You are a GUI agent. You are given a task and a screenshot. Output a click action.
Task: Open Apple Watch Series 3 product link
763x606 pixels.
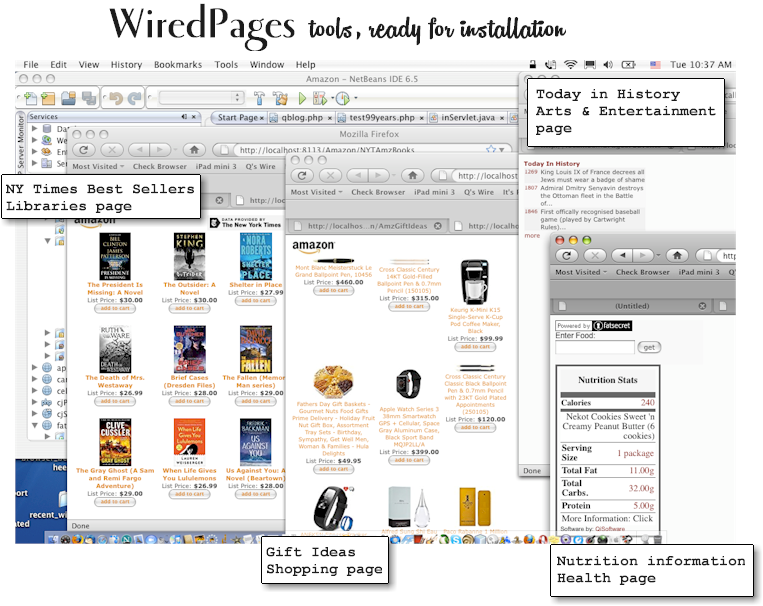coord(409,427)
